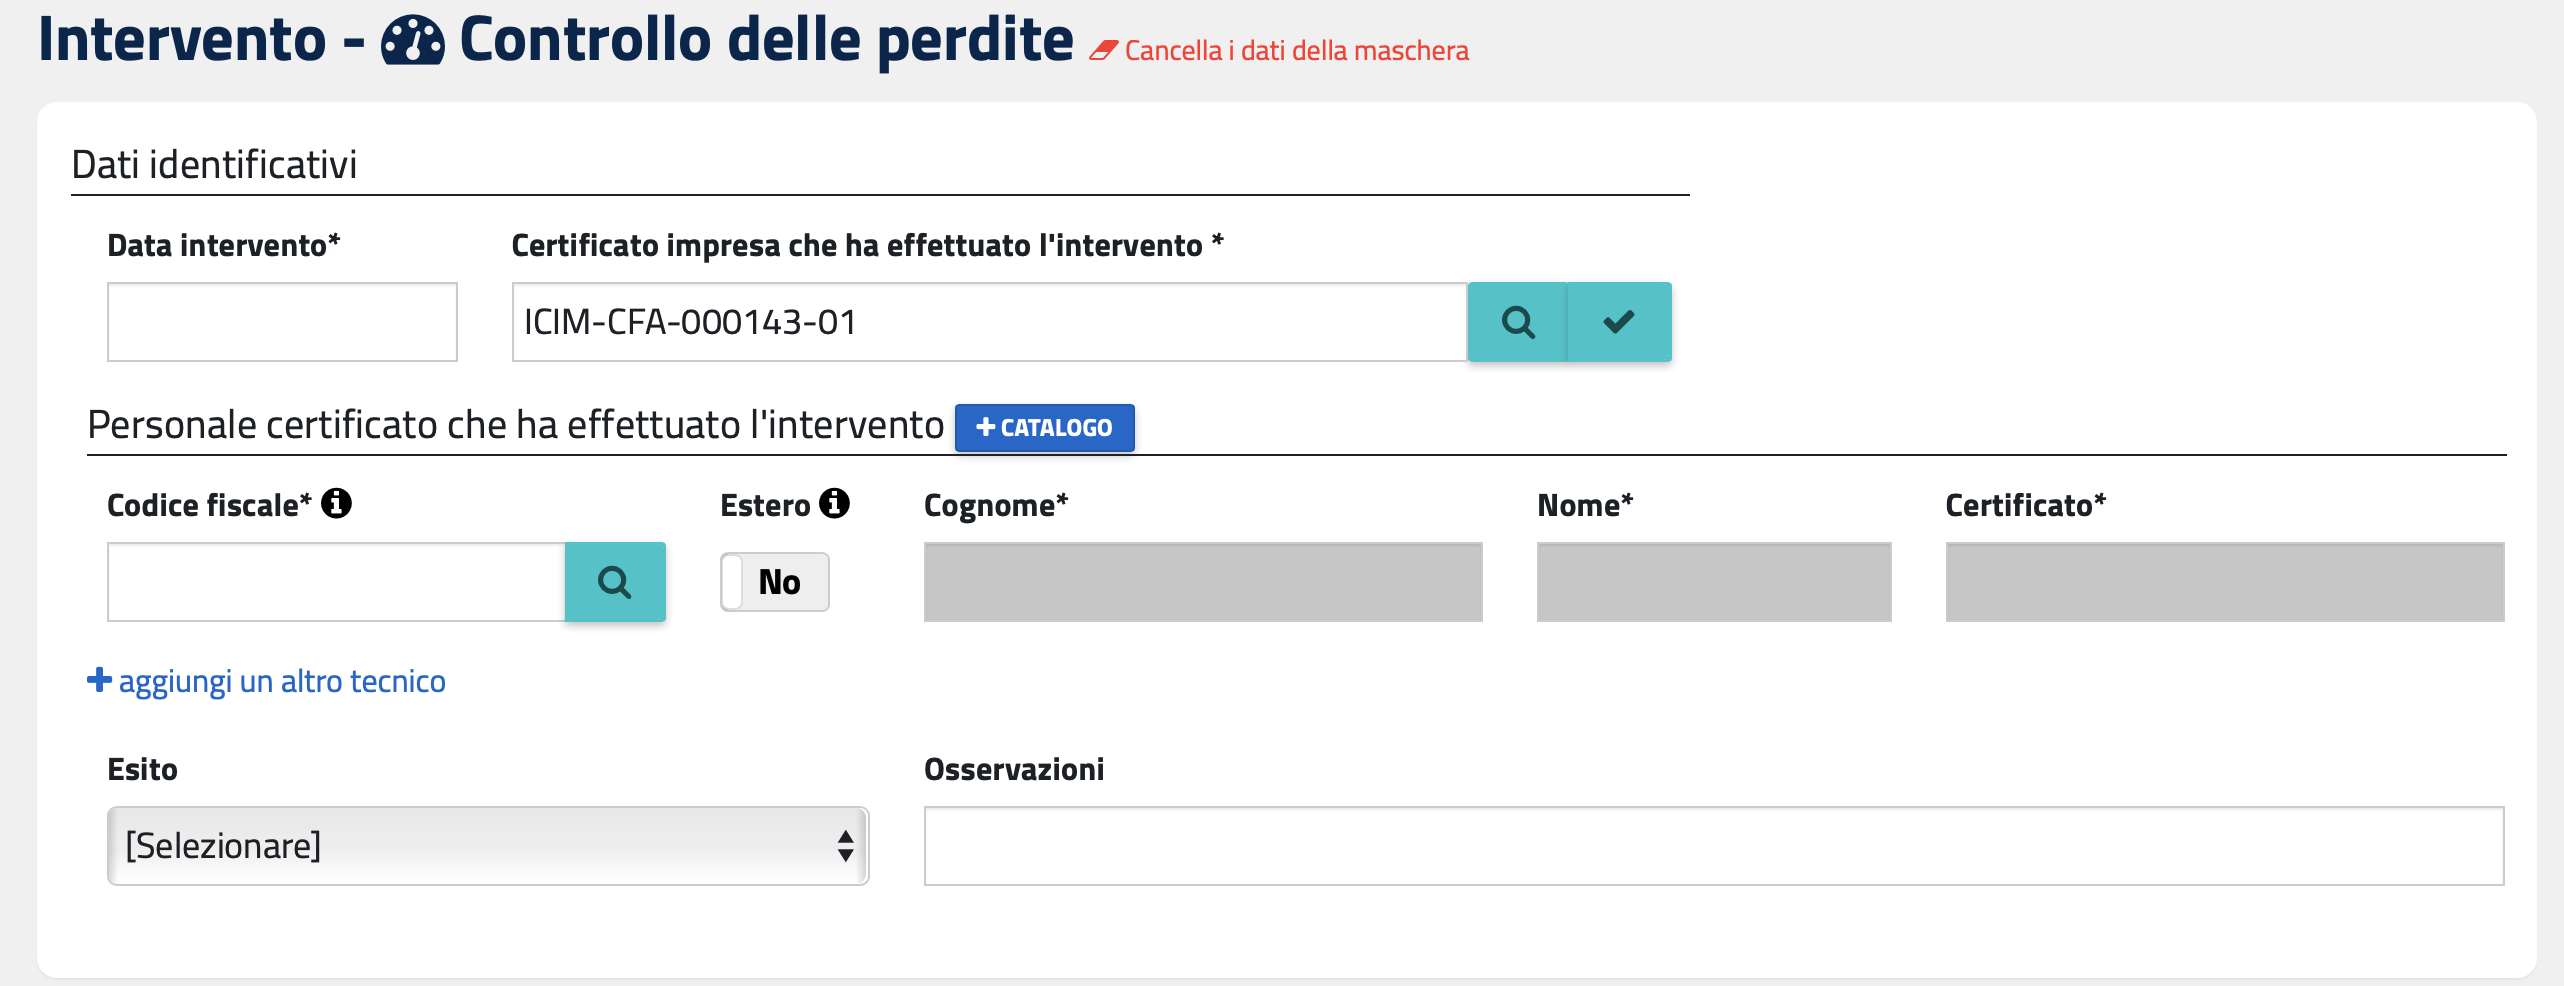
Task: Click the Osservazioni text field
Action: [1713, 846]
